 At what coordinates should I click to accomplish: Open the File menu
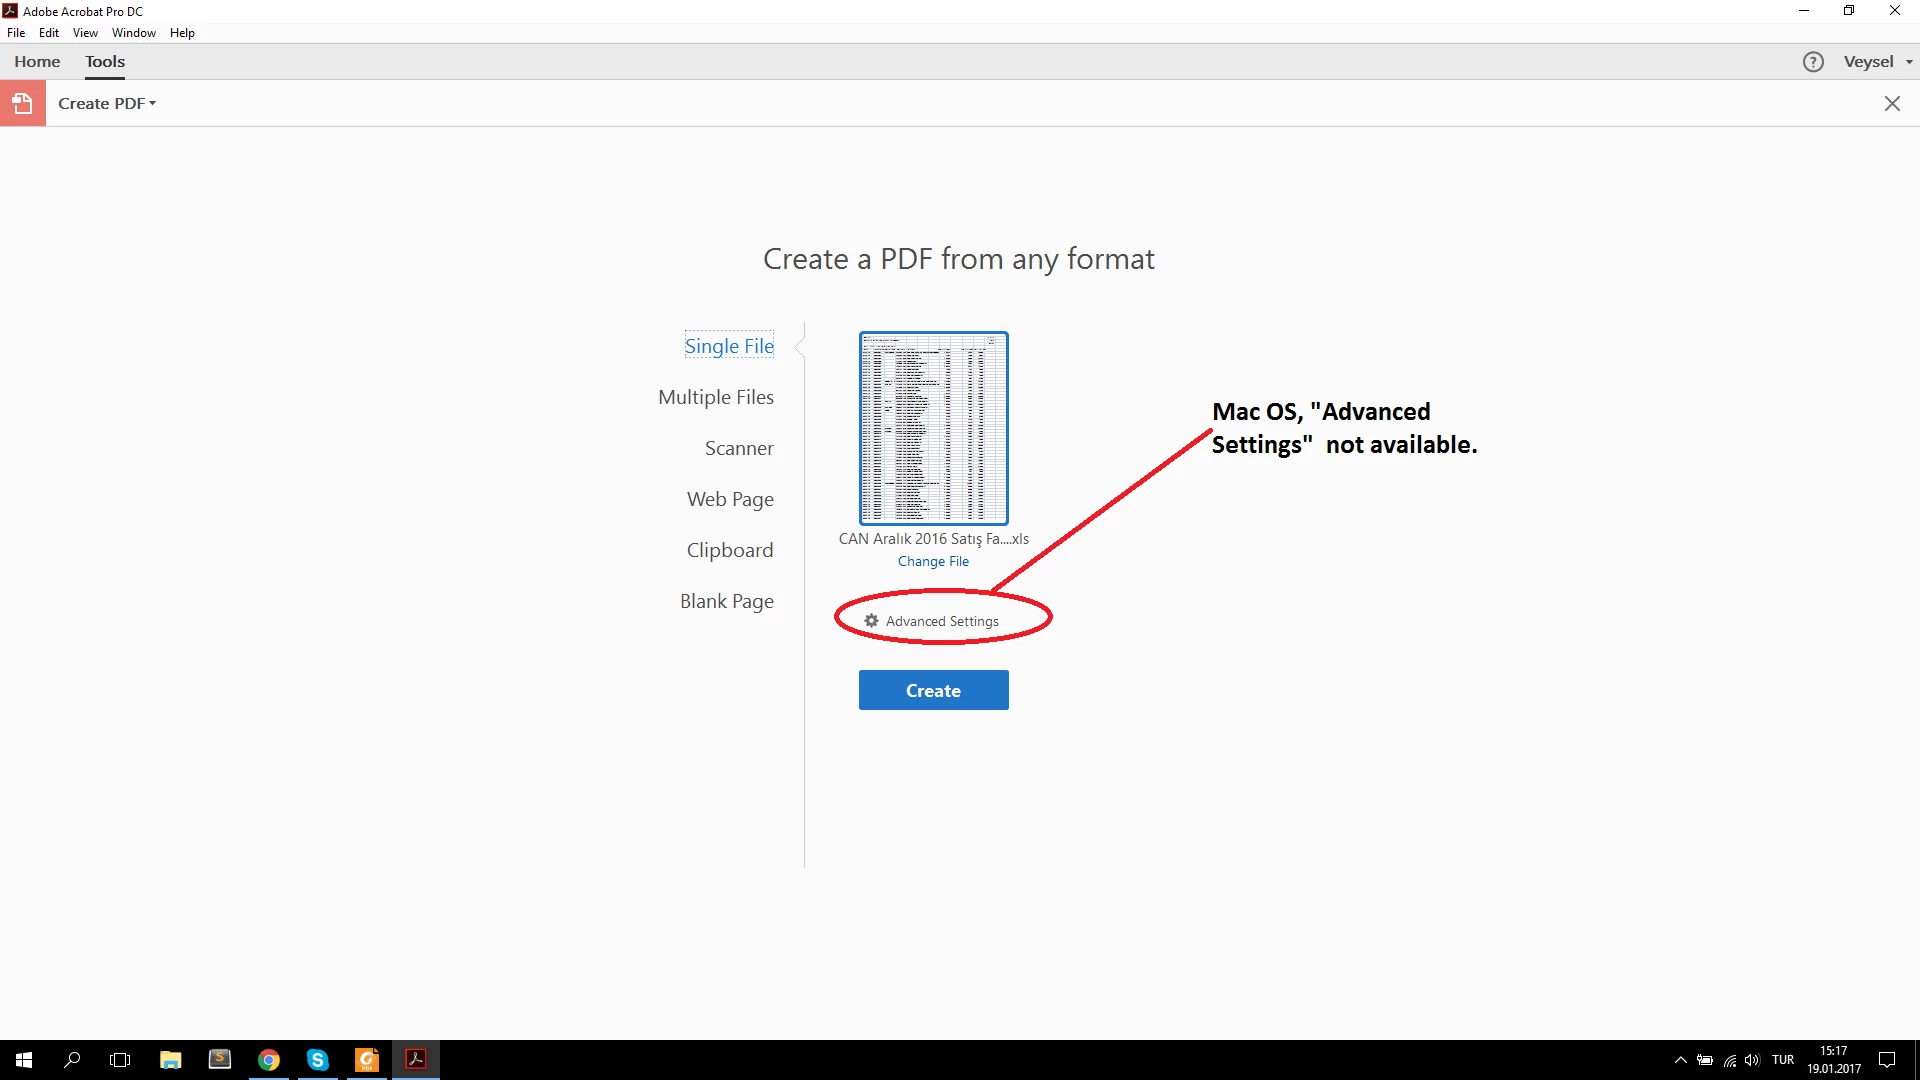pos(16,33)
